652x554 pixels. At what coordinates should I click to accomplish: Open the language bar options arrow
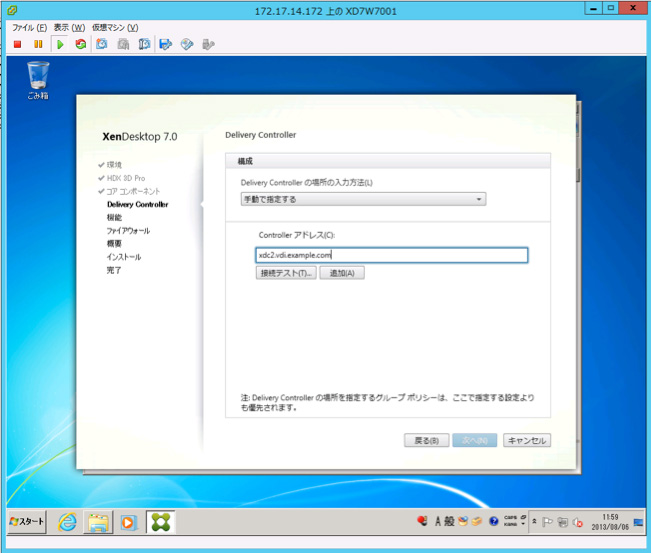523,524
